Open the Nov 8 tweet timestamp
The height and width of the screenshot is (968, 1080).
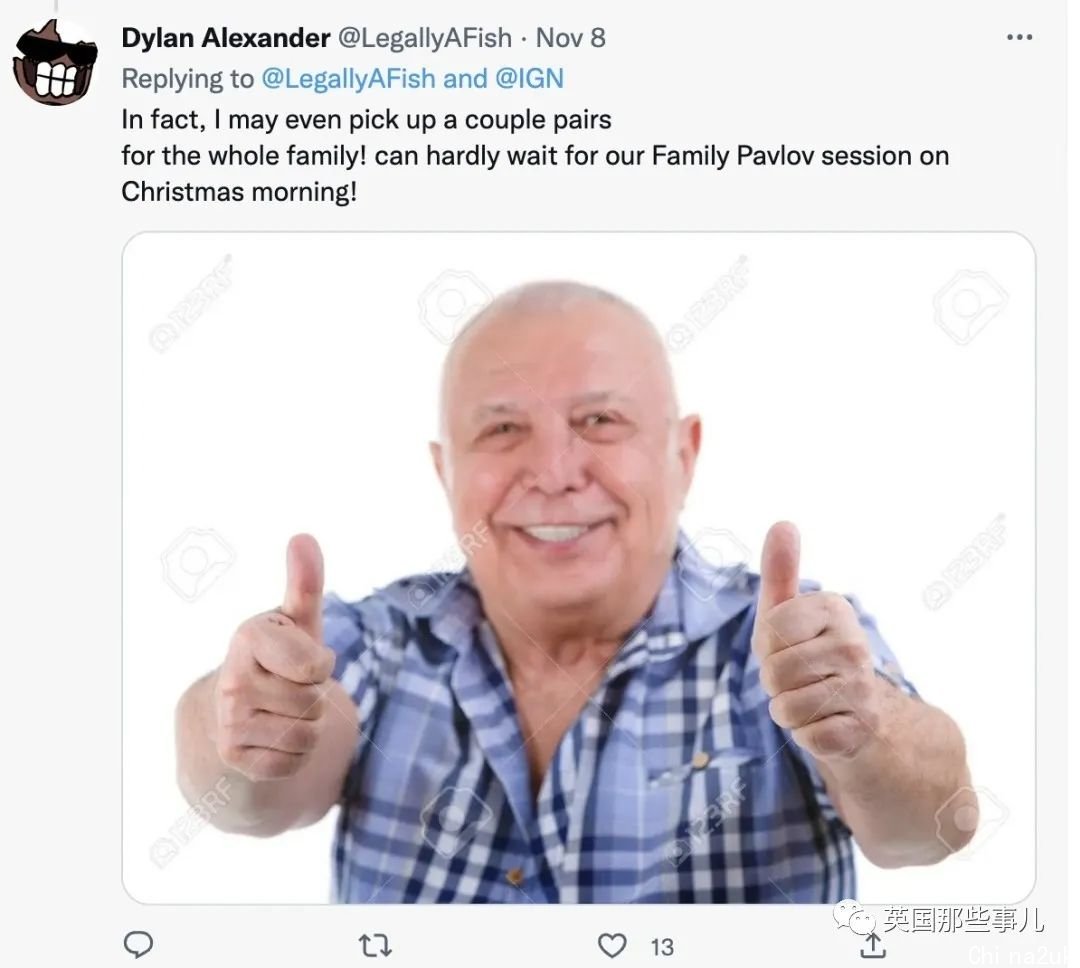point(570,38)
